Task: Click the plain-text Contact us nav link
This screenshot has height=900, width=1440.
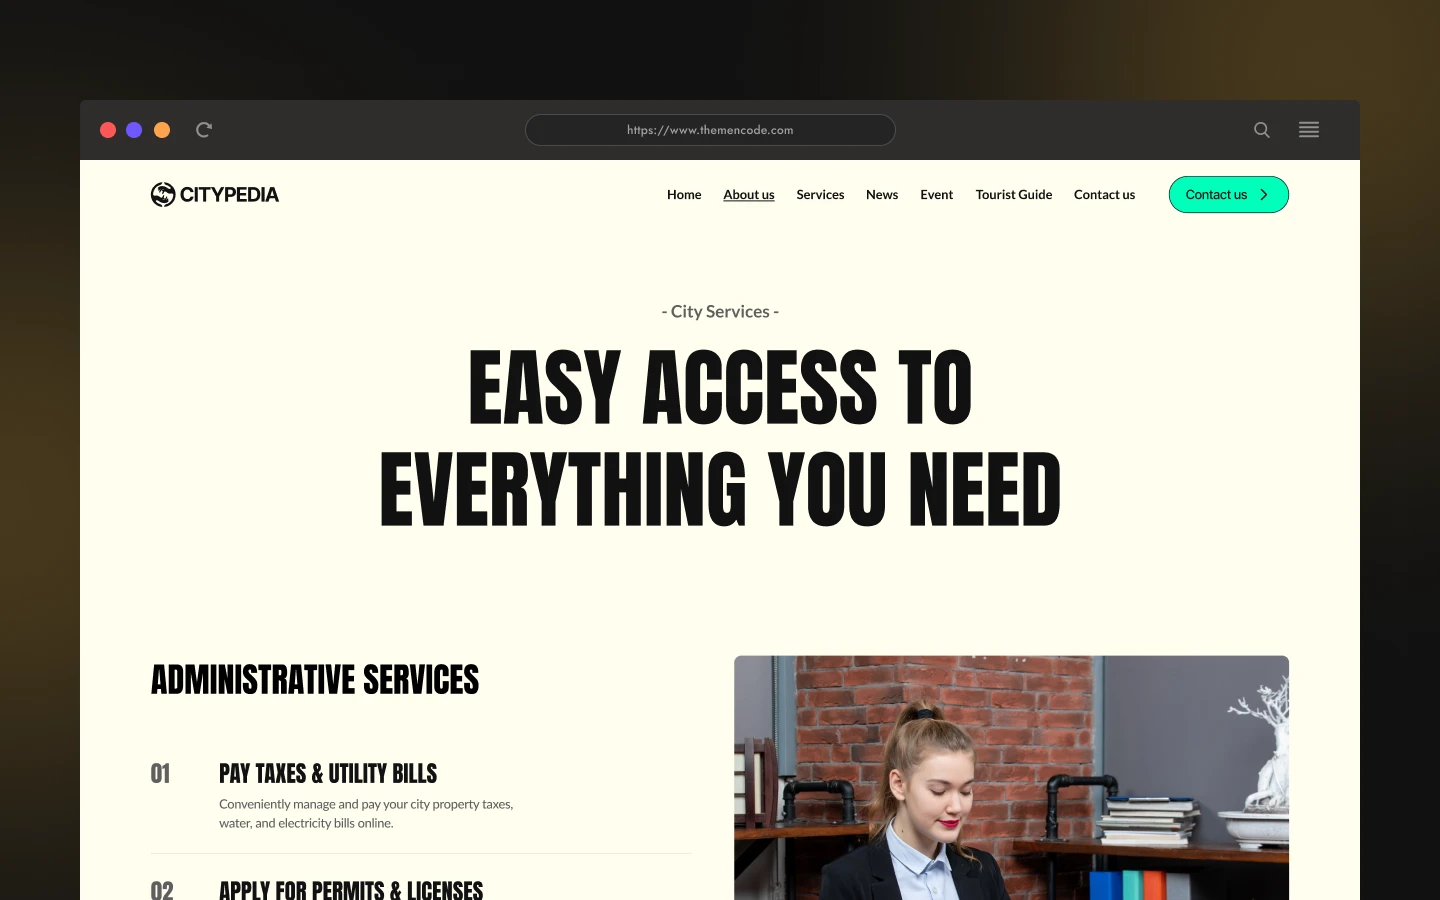Action: pyautogui.click(x=1104, y=195)
